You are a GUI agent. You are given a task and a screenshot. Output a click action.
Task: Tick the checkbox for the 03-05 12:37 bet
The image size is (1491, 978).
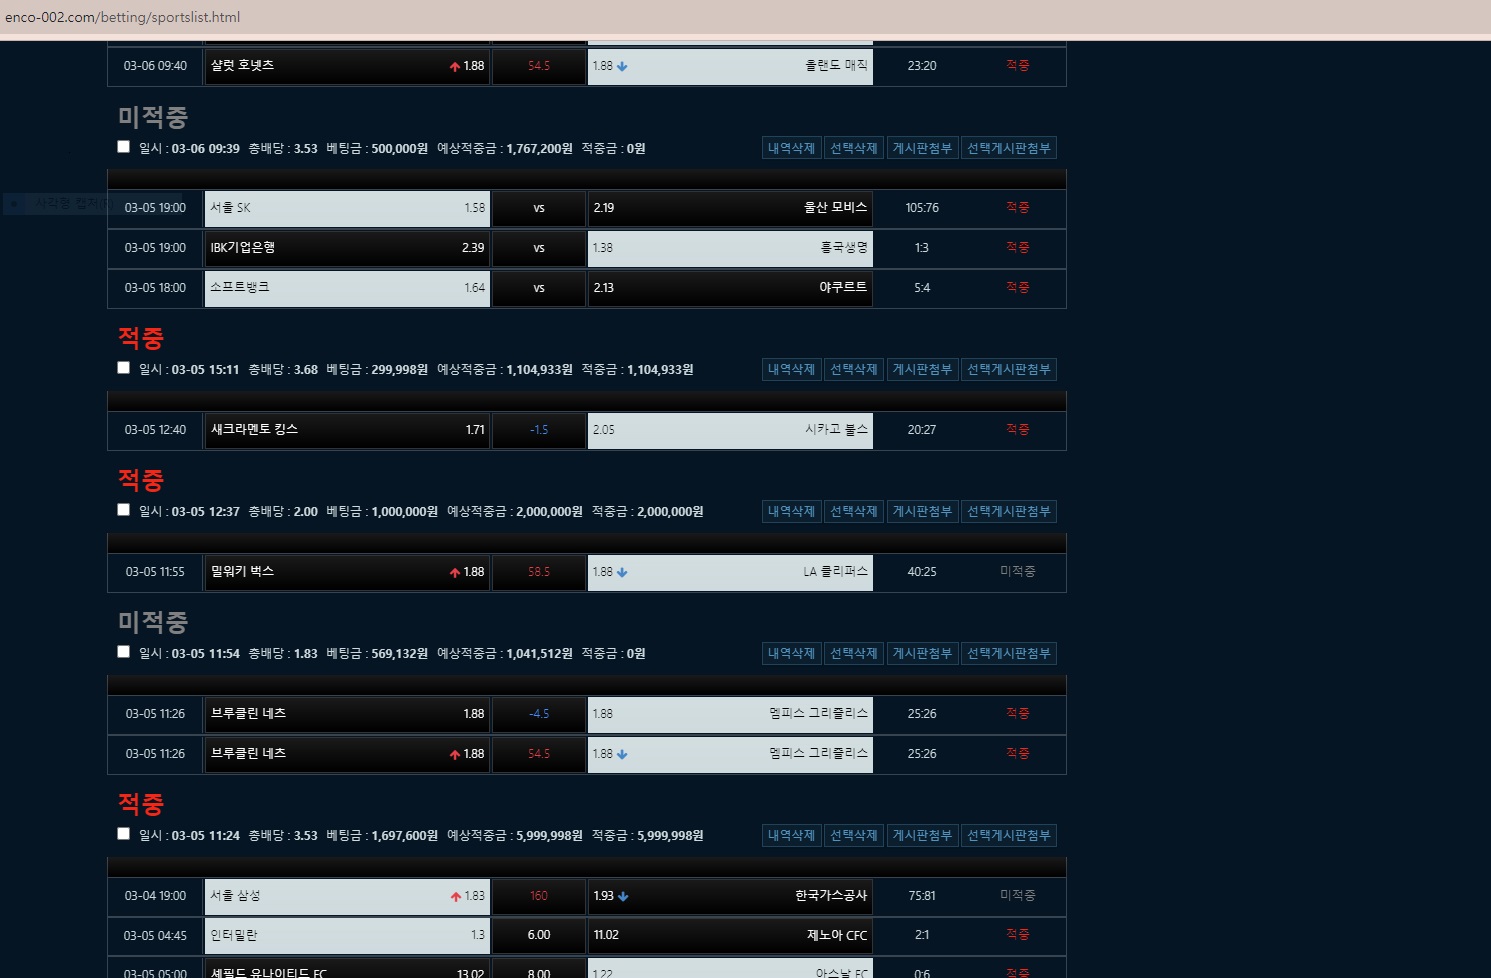point(123,510)
